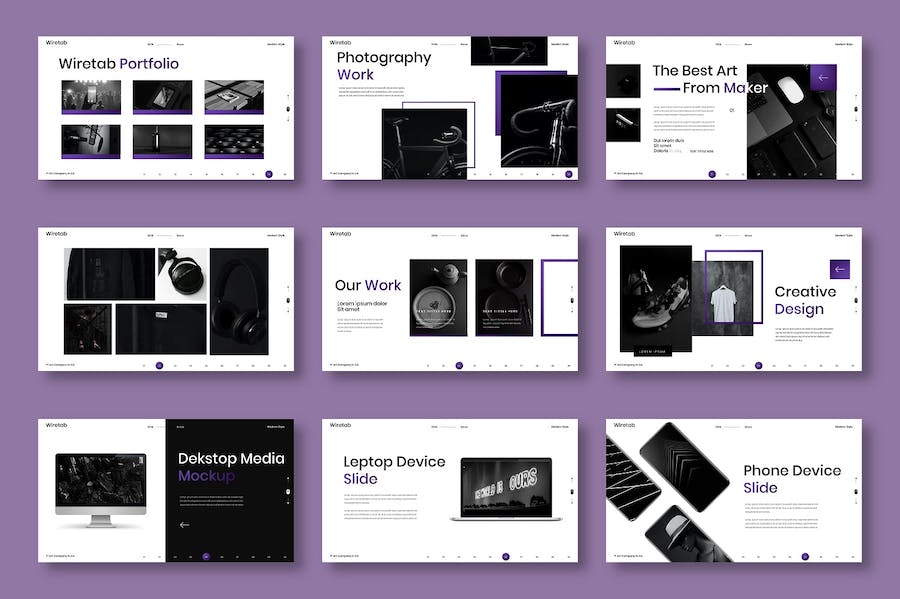This screenshot has height=599, width=900.
Task: Click the laptop mockup on Leptop slide
Action: (x=506, y=489)
